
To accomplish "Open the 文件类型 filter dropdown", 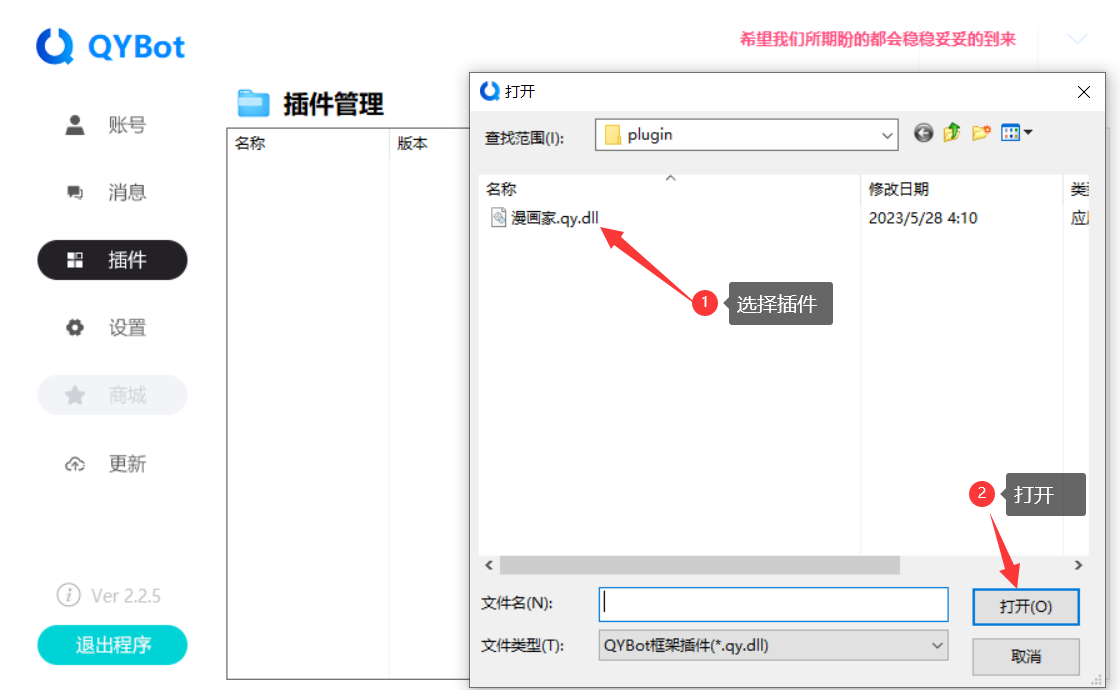I will click(937, 646).
